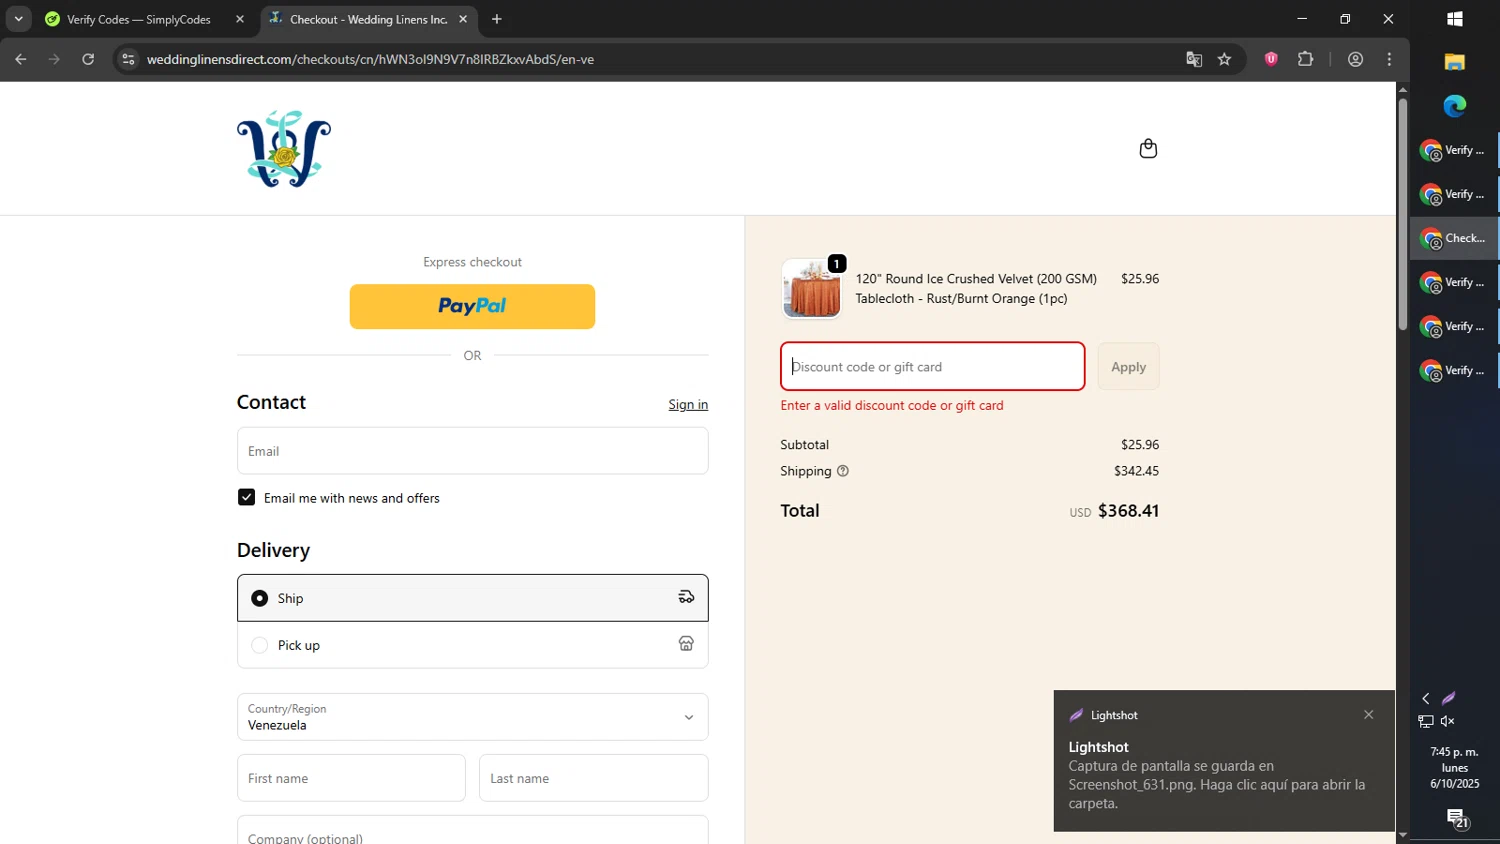Click the Sign in link
1500x844 pixels.
688,404
